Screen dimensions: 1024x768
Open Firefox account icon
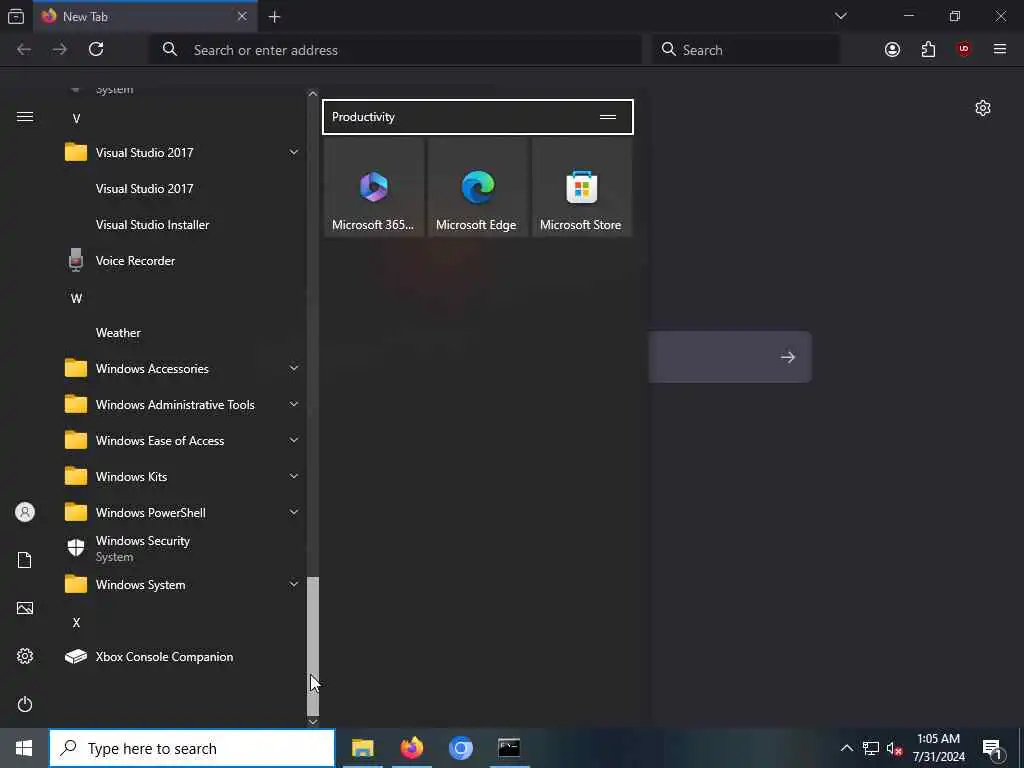[x=892, y=49]
